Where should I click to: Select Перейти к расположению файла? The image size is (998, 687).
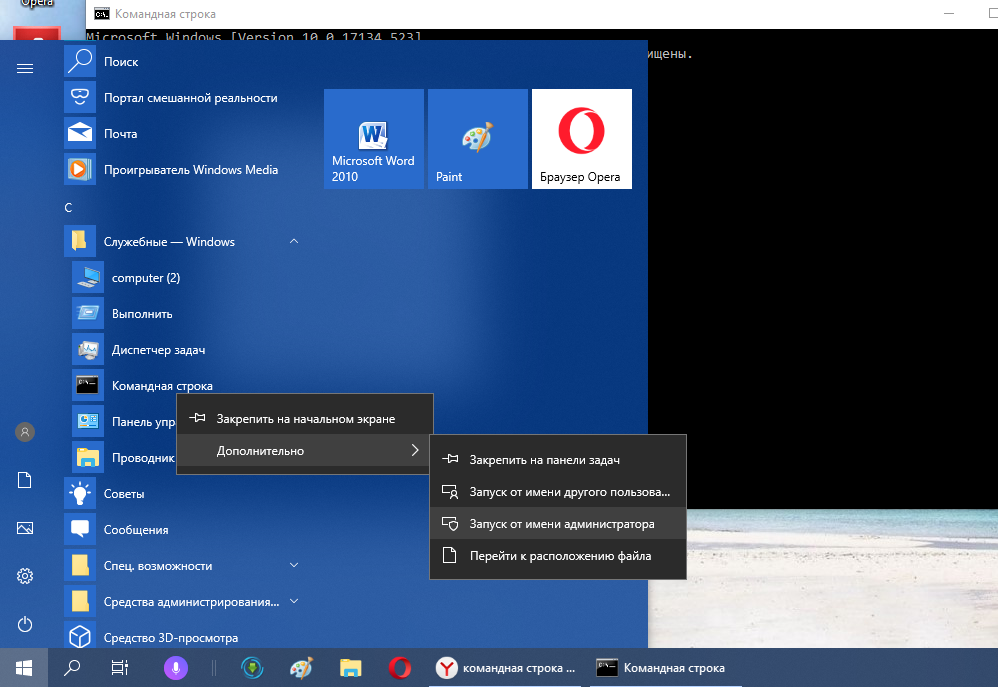click(x=558, y=555)
